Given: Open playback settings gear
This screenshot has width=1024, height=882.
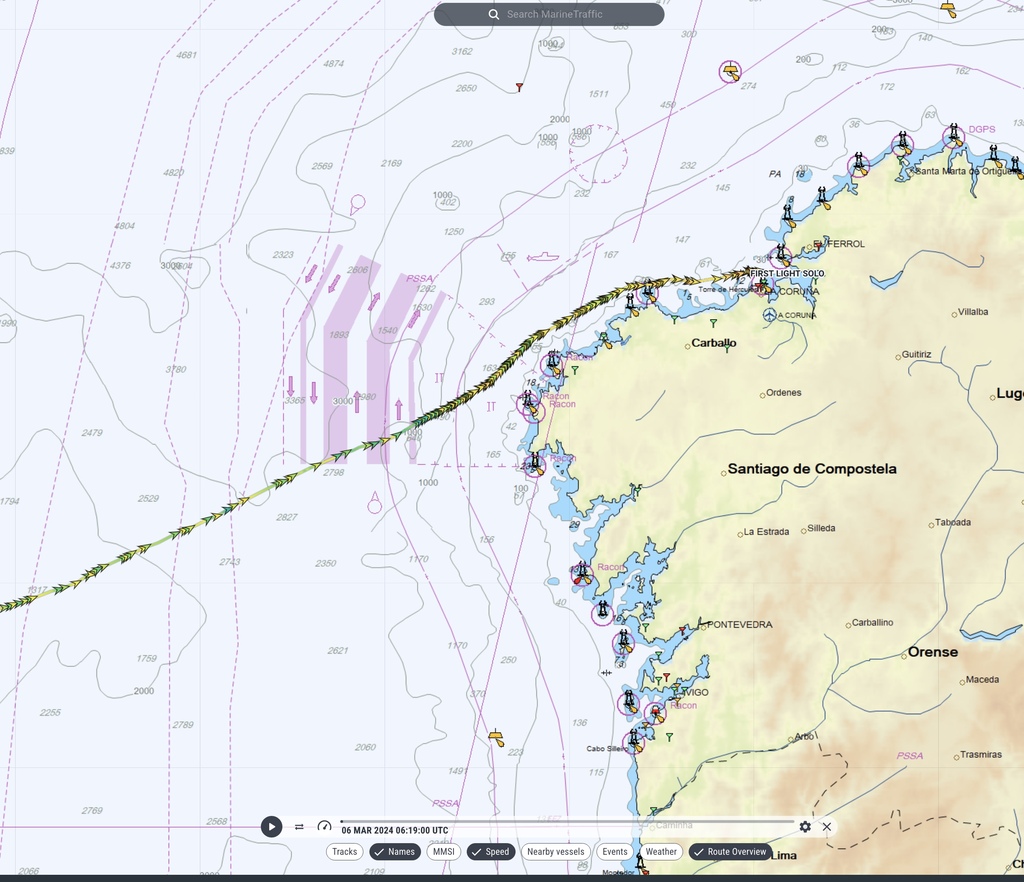Looking at the screenshot, I should 805,827.
